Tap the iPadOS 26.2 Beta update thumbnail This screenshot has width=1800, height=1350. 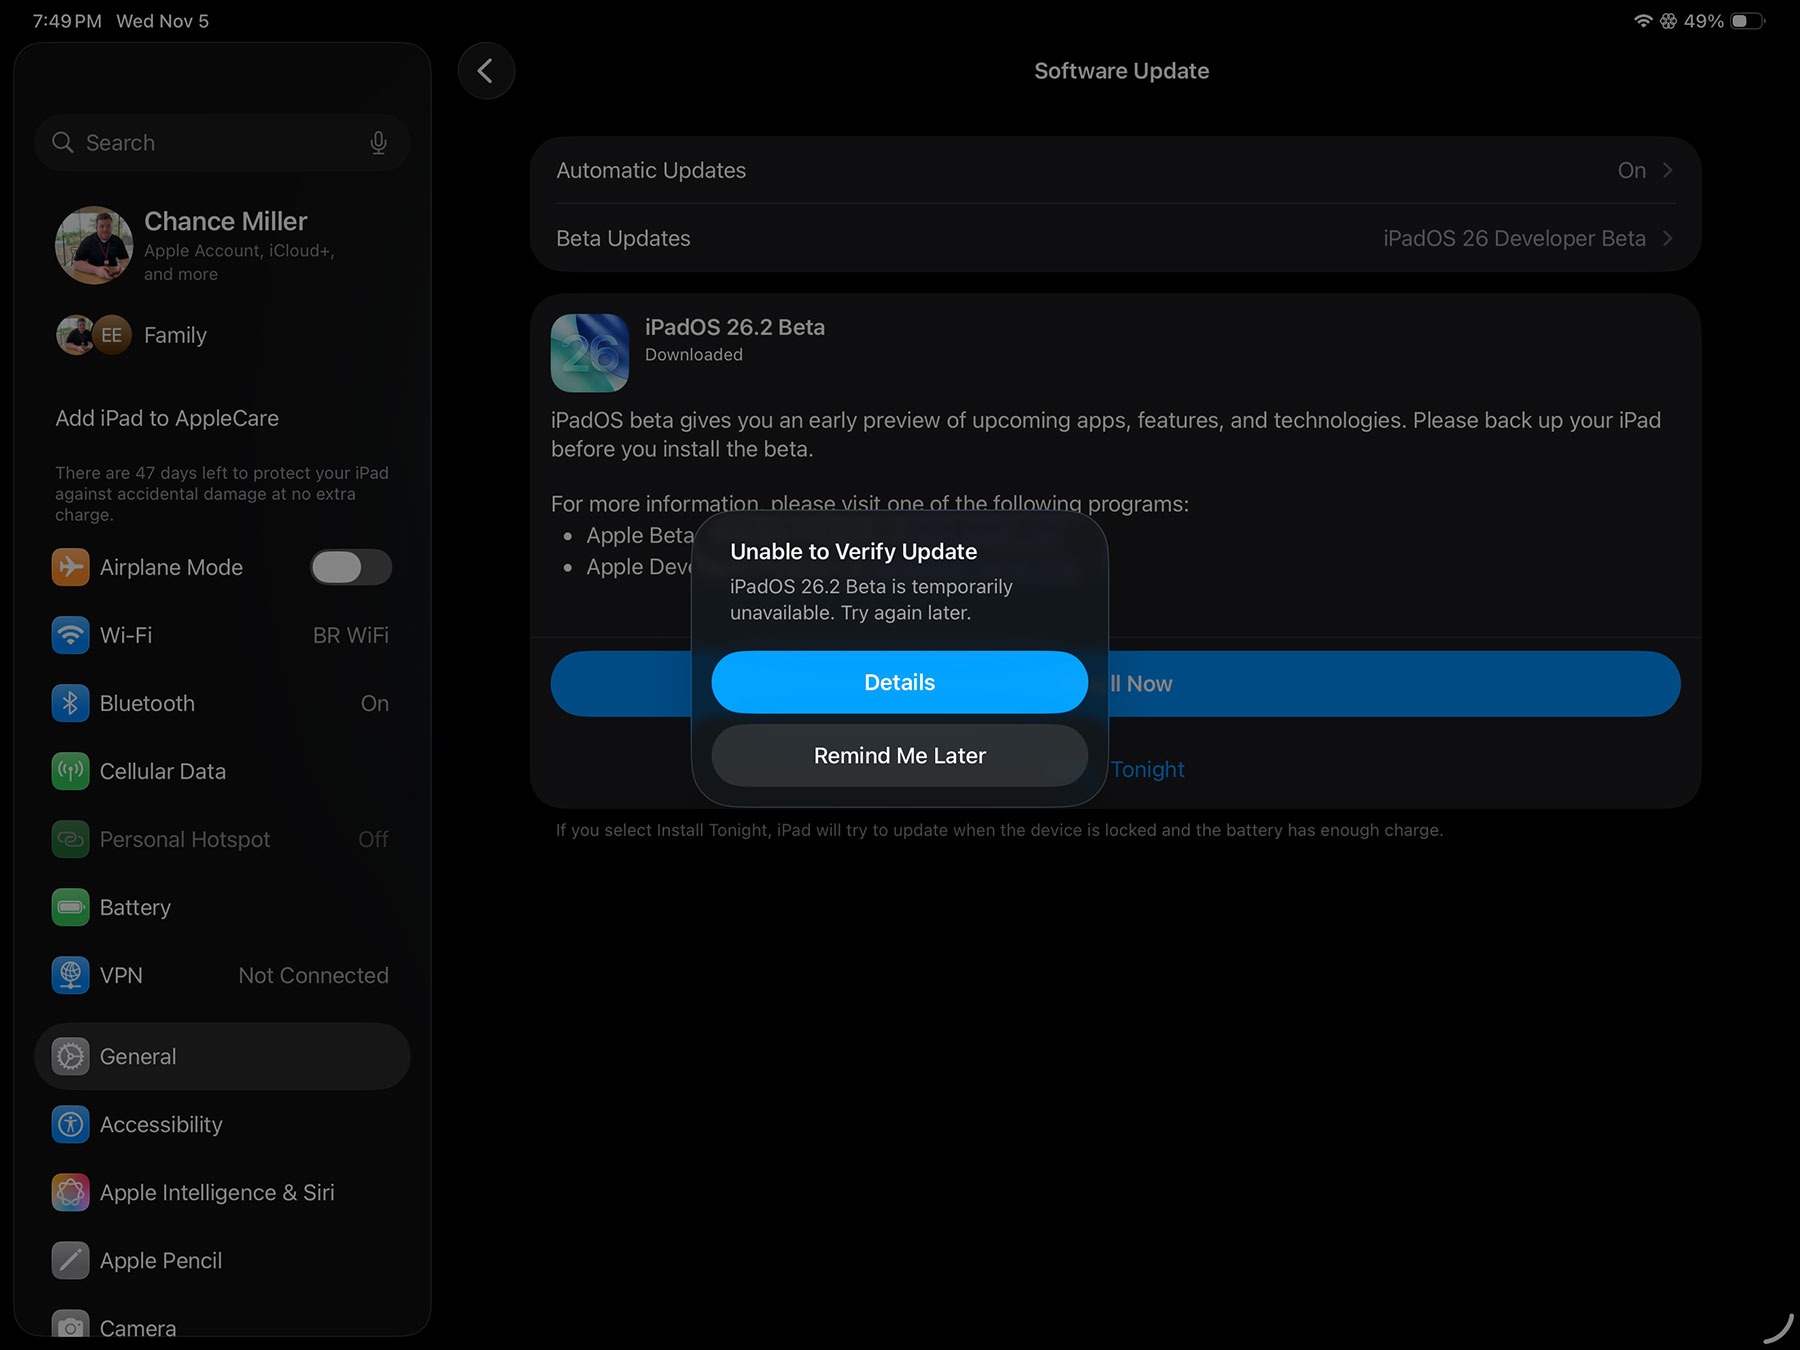pos(589,353)
